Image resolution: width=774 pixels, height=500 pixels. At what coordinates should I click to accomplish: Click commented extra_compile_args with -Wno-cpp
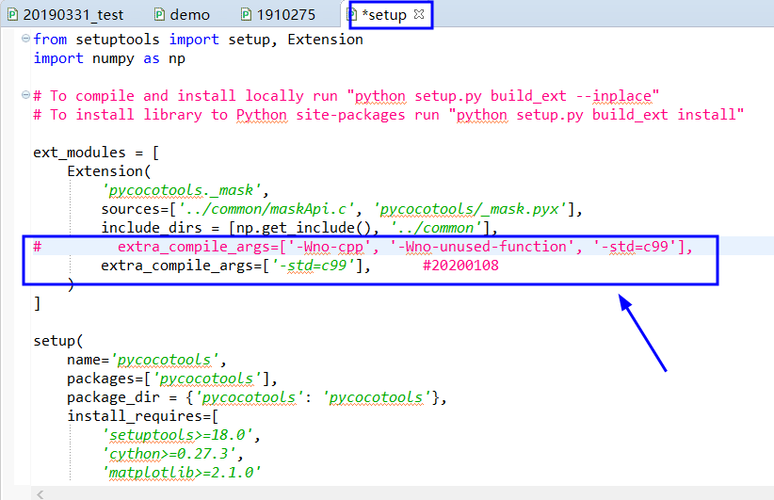click(363, 246)
